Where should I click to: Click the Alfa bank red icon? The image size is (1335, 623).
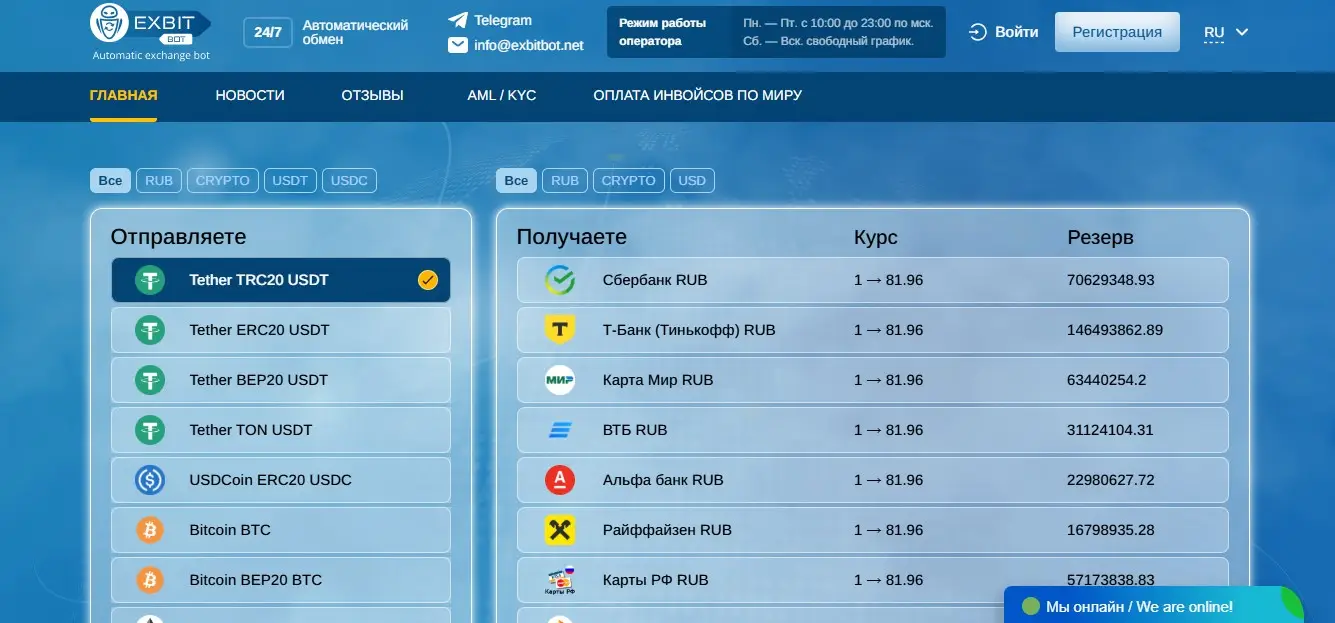(559, 480)
